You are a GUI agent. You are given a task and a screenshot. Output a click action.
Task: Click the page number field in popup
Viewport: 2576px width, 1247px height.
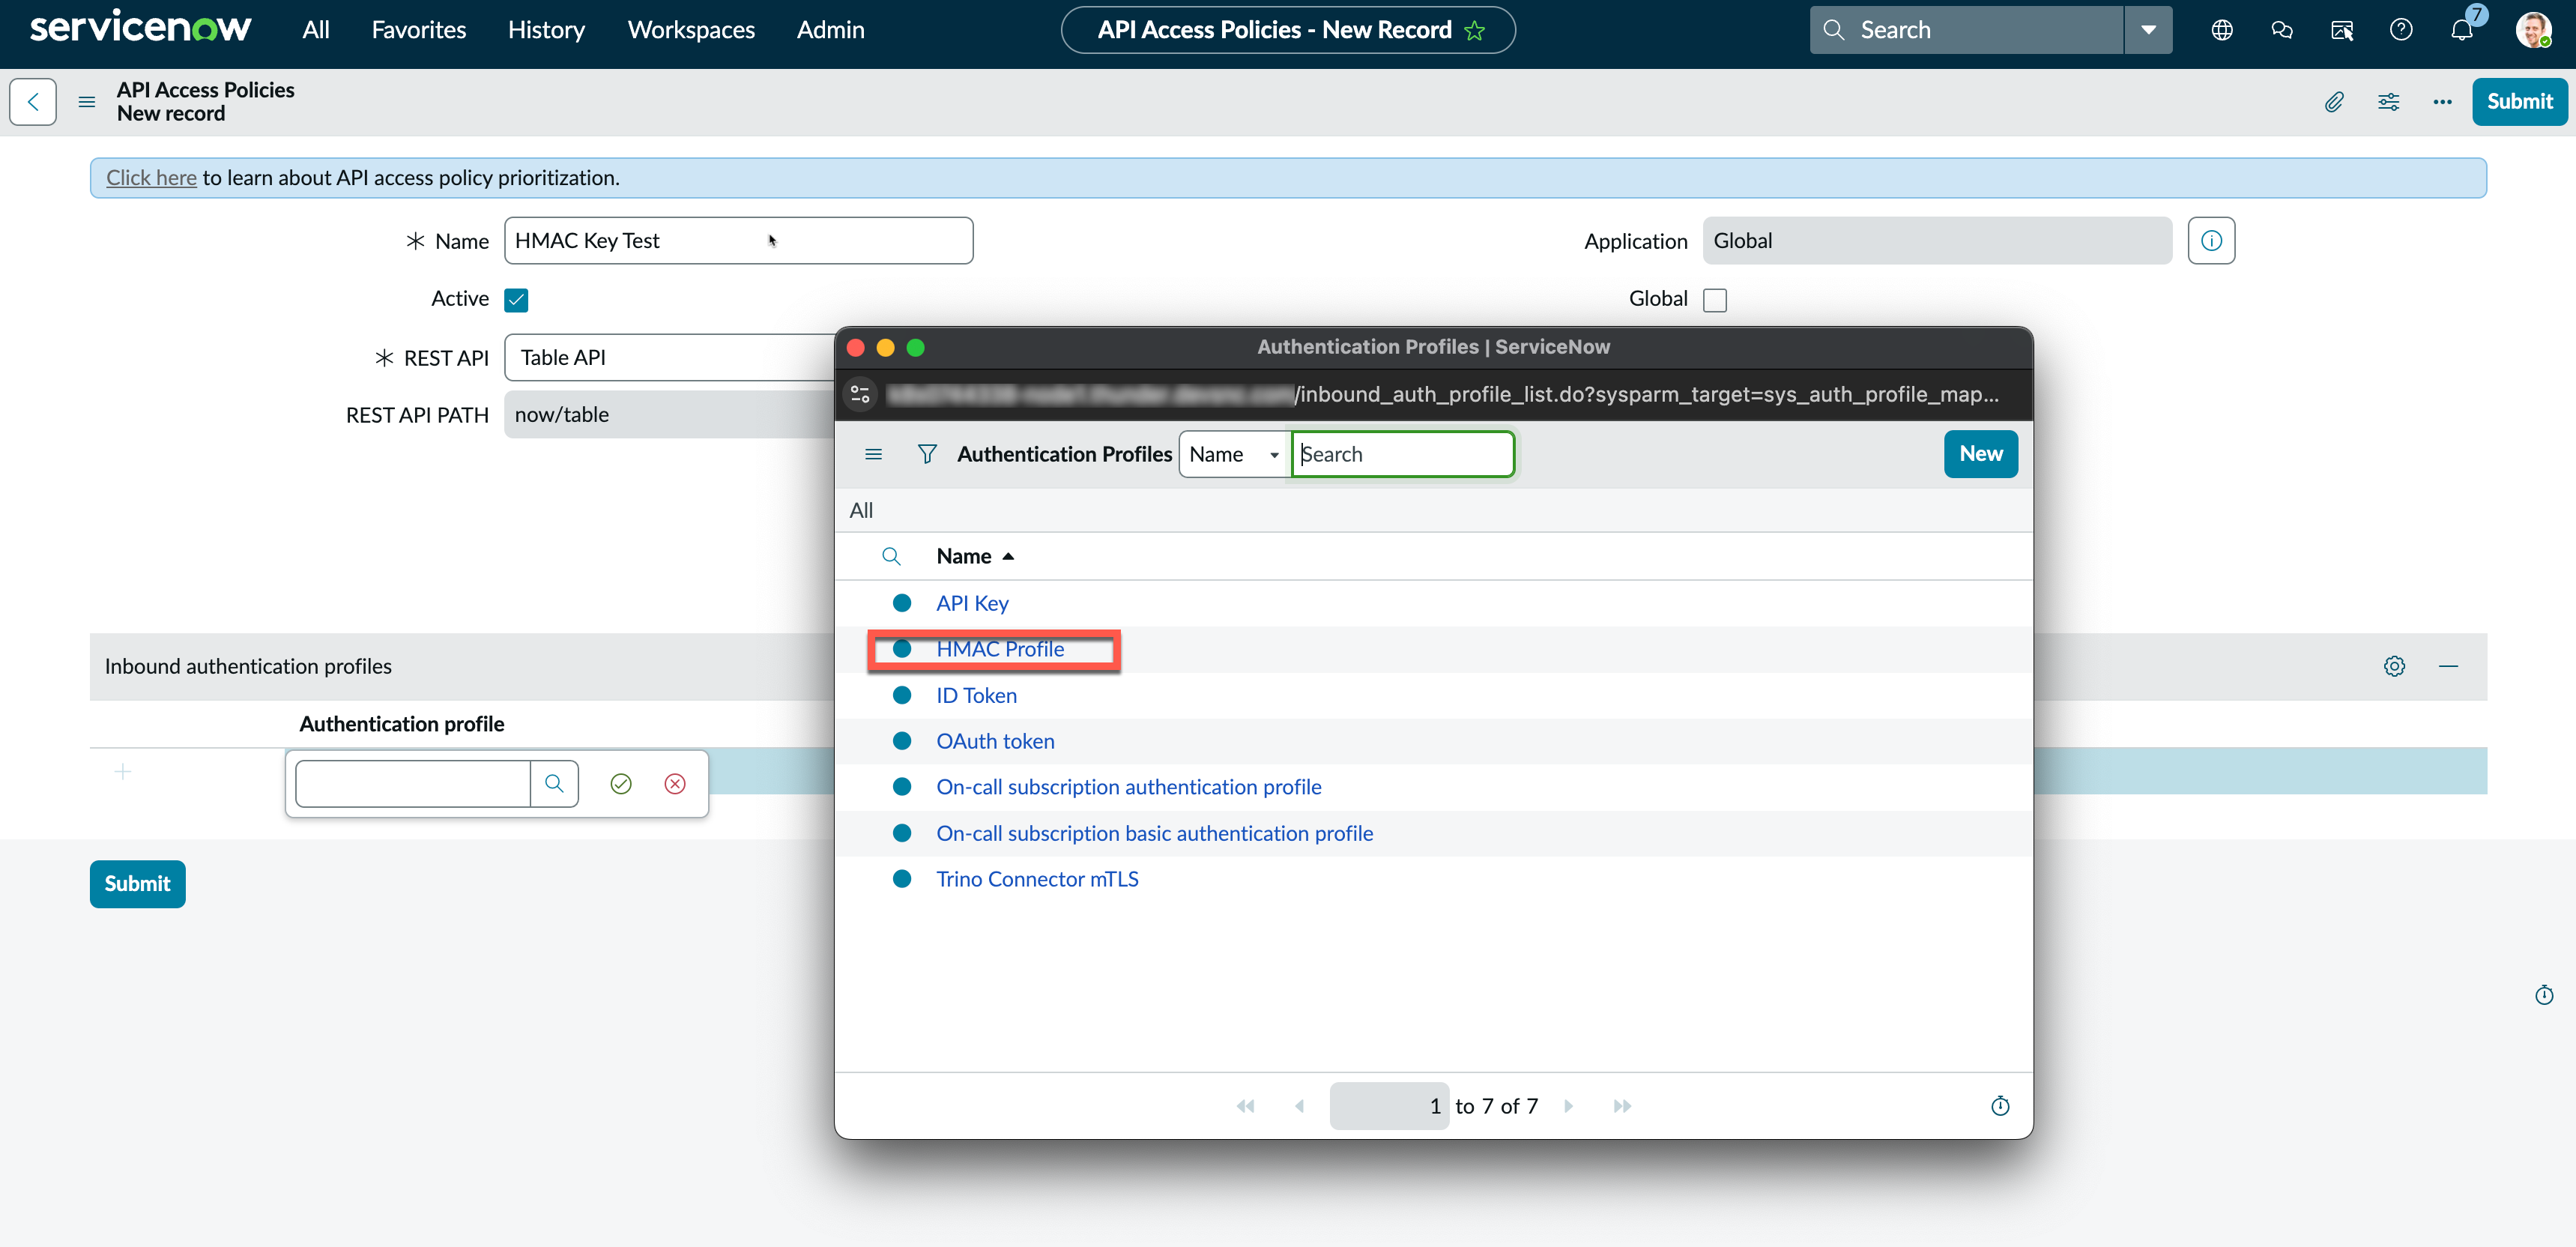click(x=1389, y=1106)
